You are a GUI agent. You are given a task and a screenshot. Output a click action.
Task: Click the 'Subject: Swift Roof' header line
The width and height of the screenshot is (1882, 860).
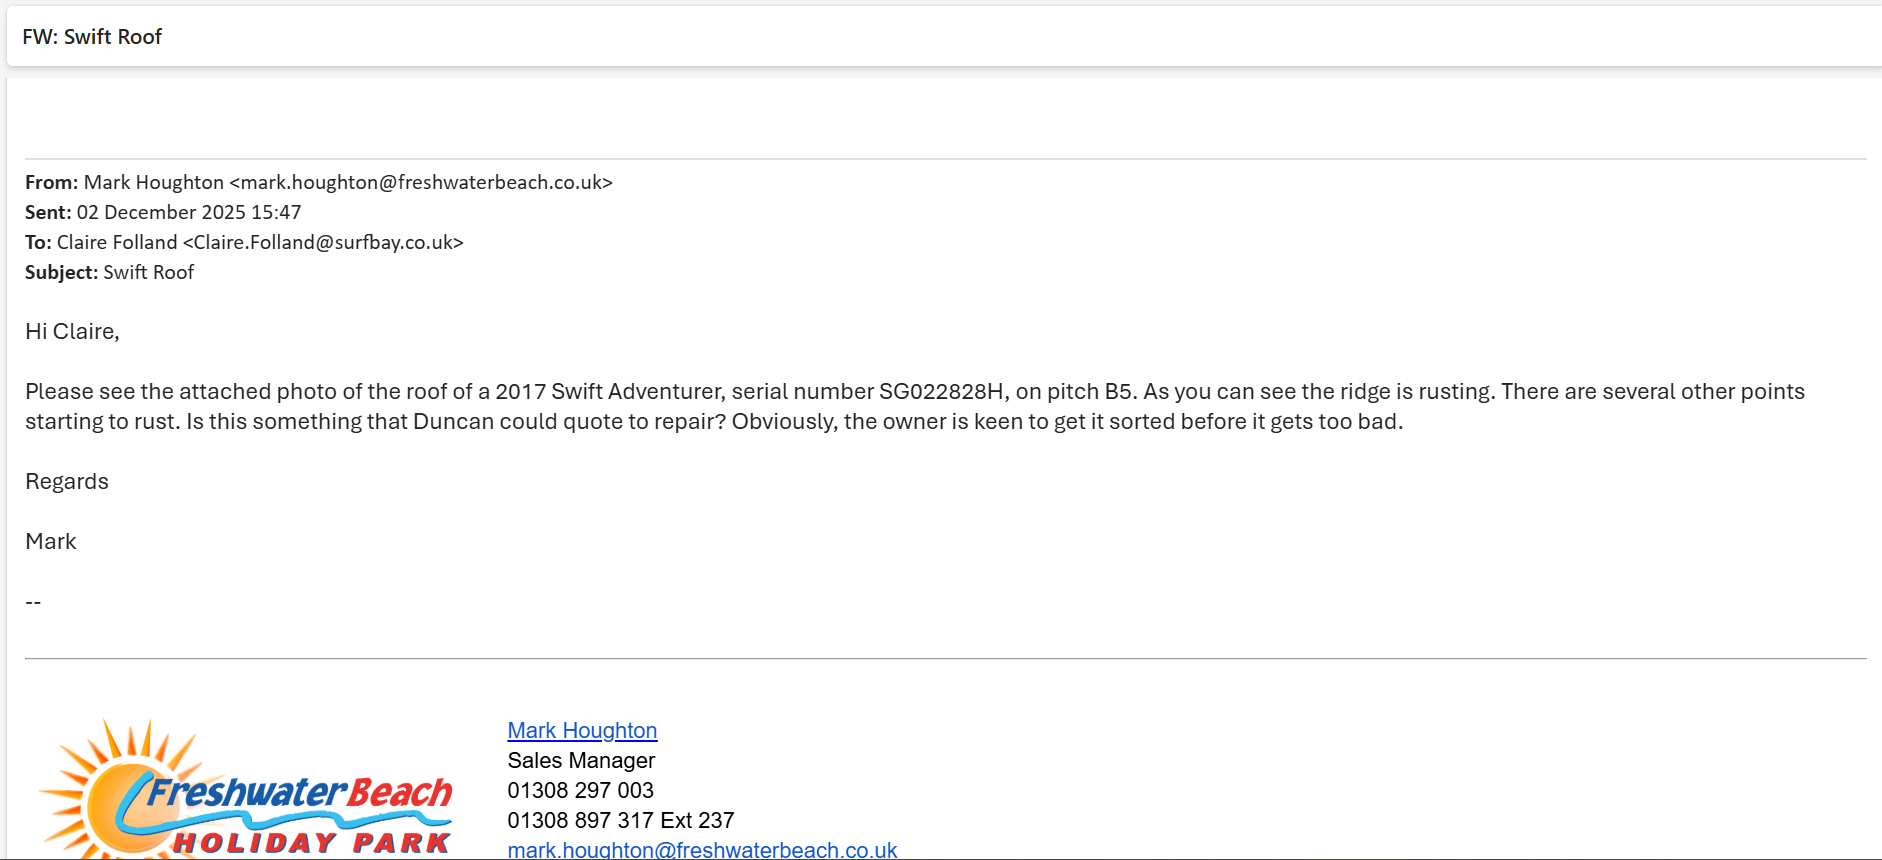point(110,273)
